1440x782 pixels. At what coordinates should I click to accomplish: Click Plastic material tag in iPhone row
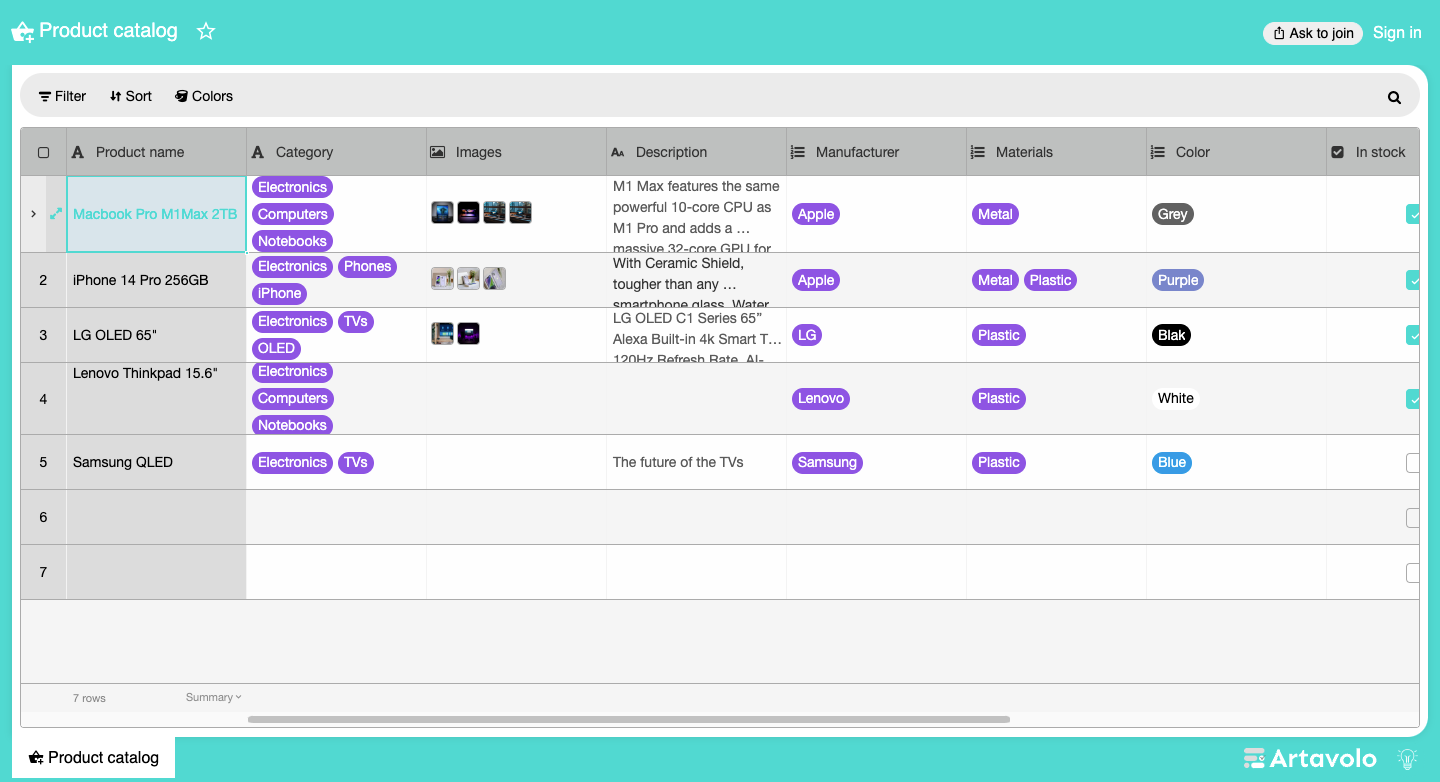pos(1050,280)
